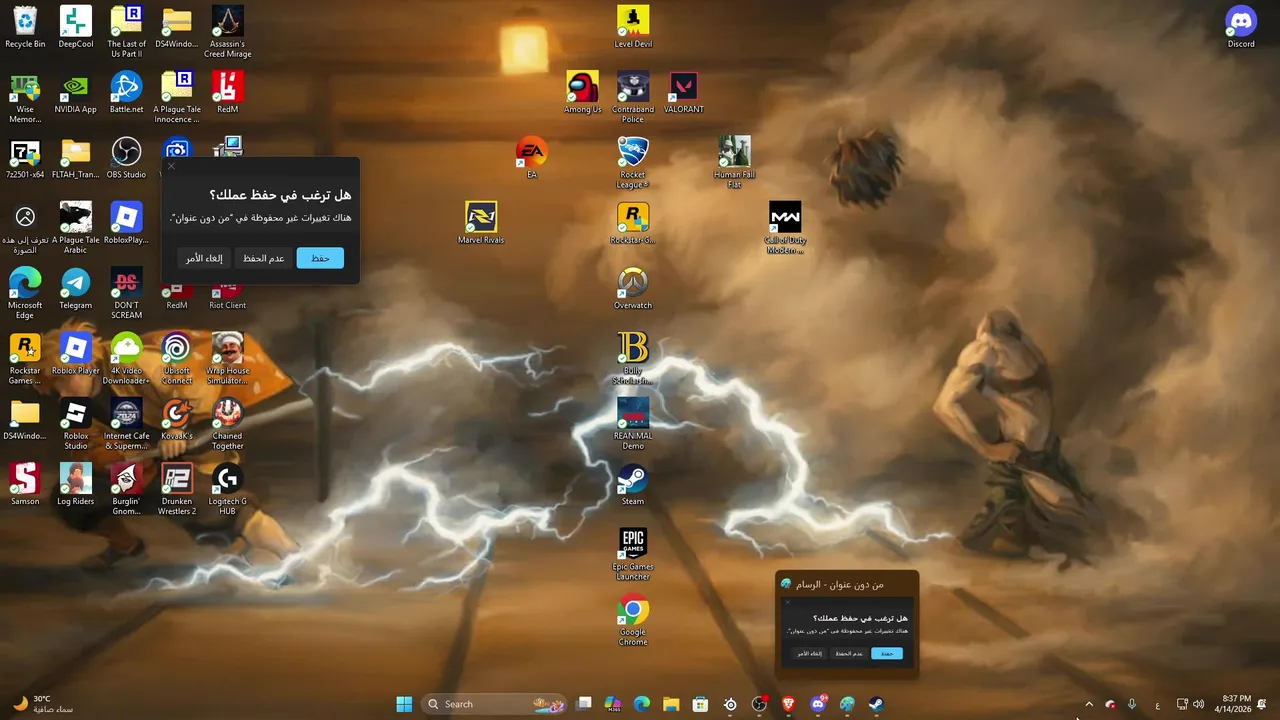
Task: Select The Last of Us Part II icon
Action: pos(127,32)
